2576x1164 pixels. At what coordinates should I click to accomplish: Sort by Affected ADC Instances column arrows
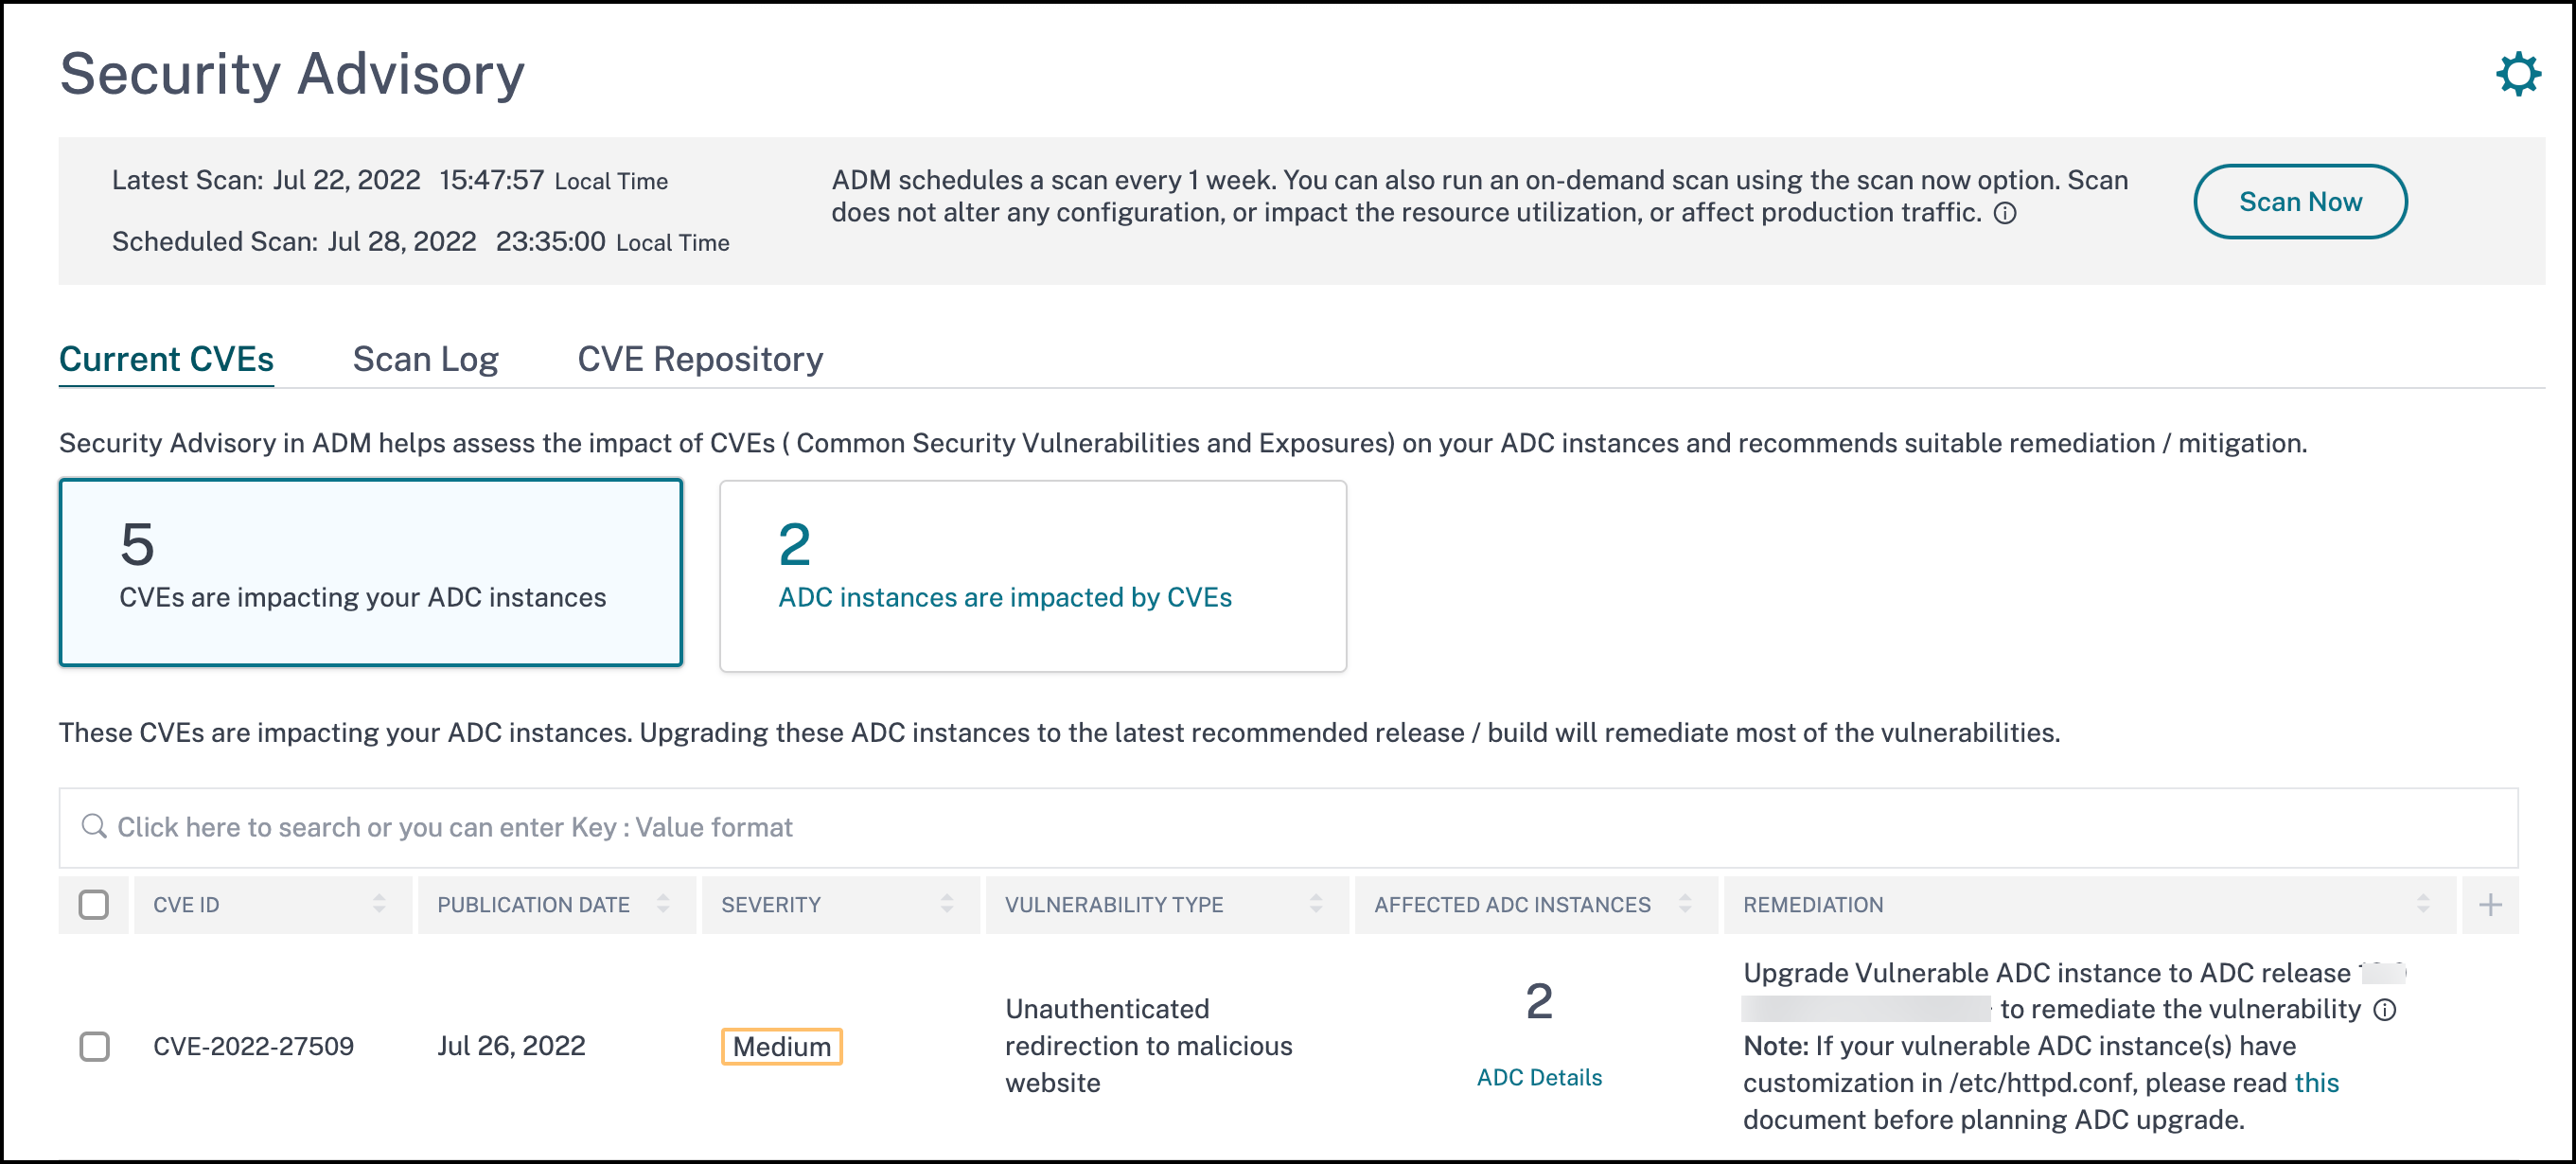coord(1685,904)
